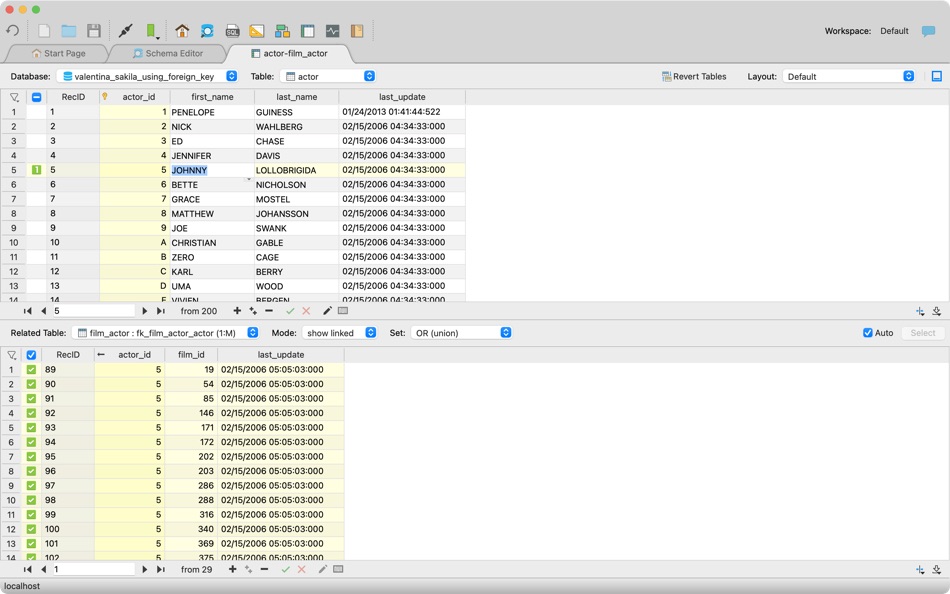This screenshot has height=594, width=950.
Task: Select the home (Servers) toolbar icon
Action: (181, 31)
